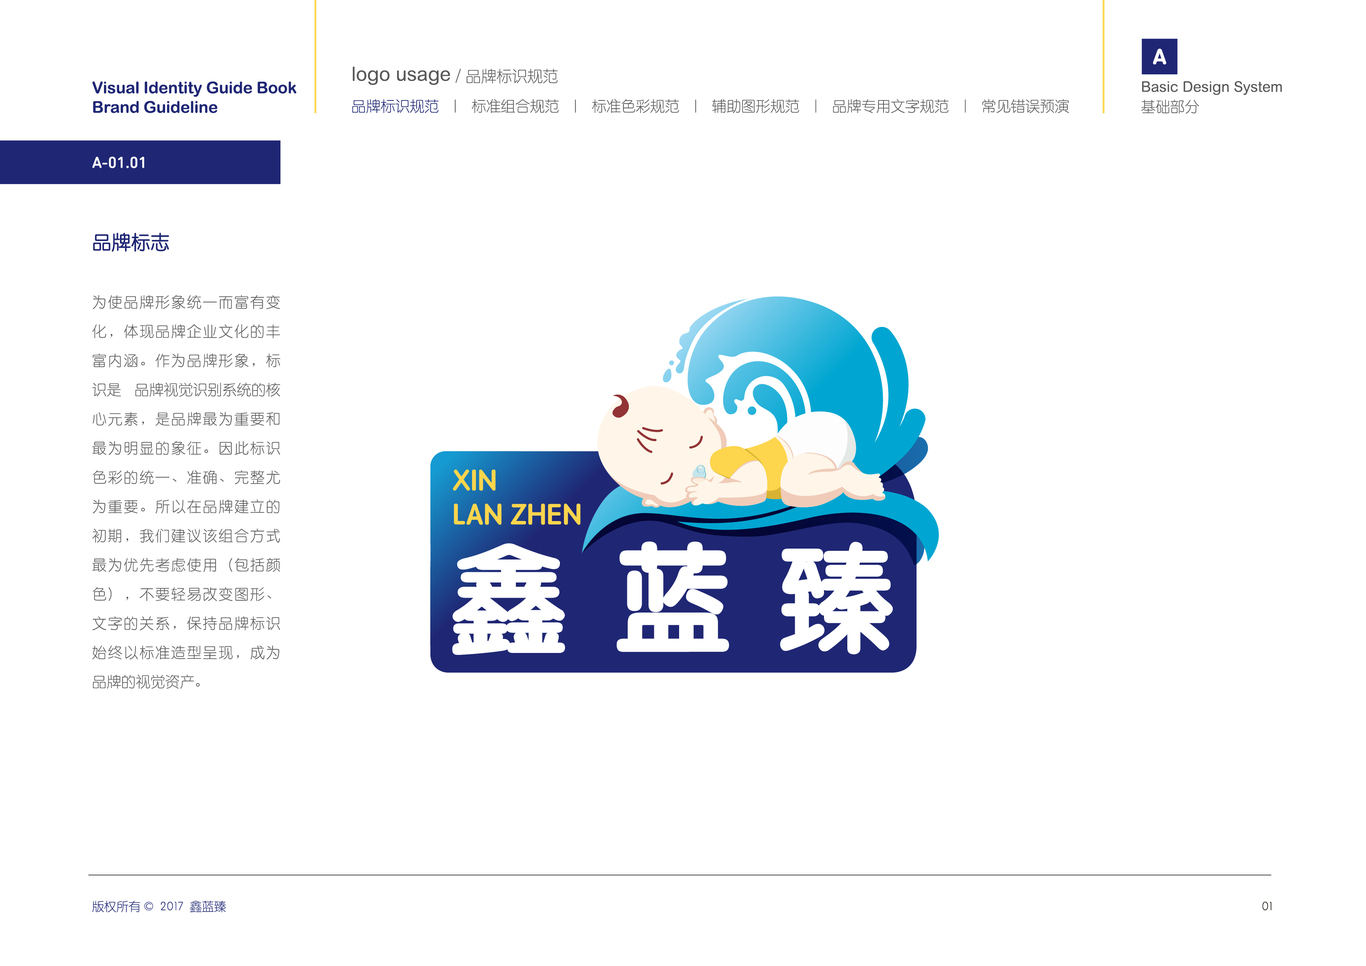Click the Basic Design System text
Screen dimensions: 1366x966
pyautogui.click(x=1211, y=87)
